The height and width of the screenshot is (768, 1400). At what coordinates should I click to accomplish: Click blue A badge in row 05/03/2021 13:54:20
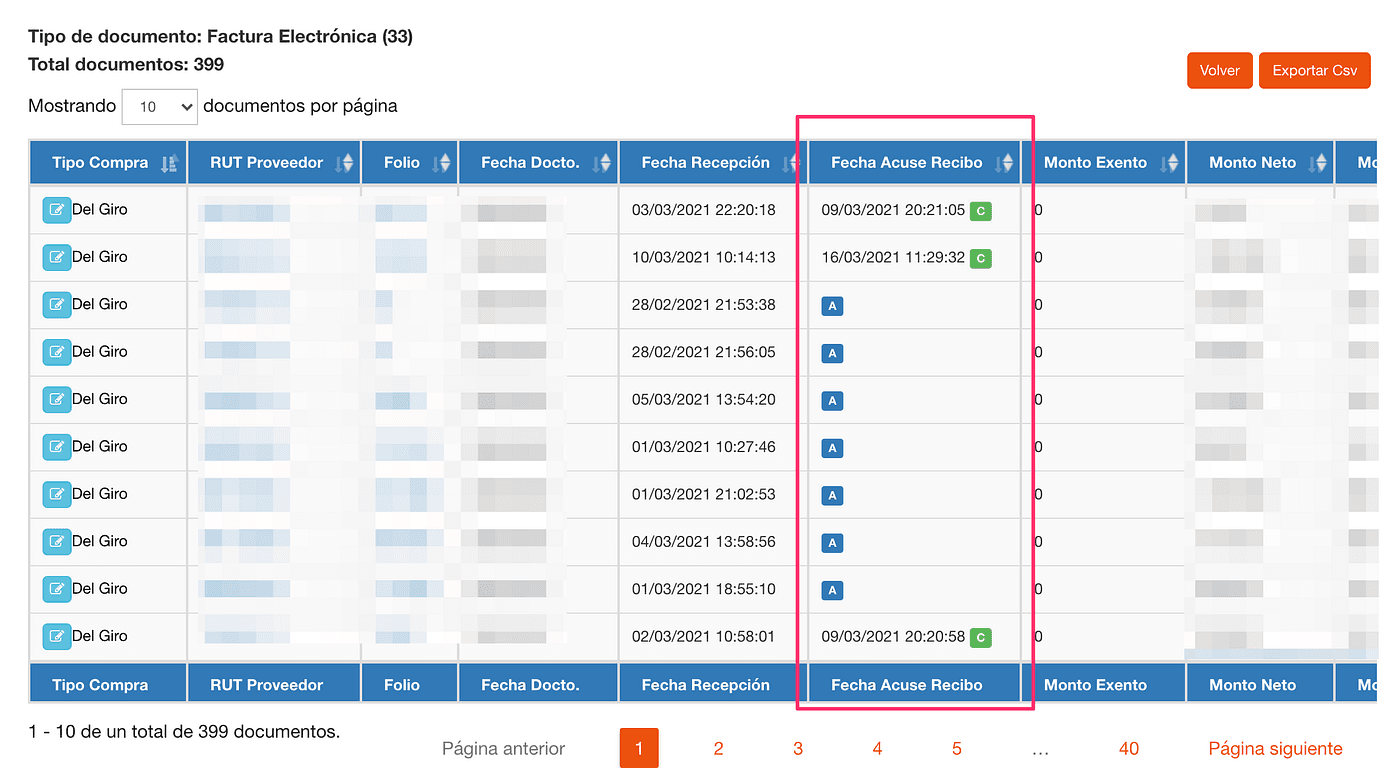pos(832,400)
